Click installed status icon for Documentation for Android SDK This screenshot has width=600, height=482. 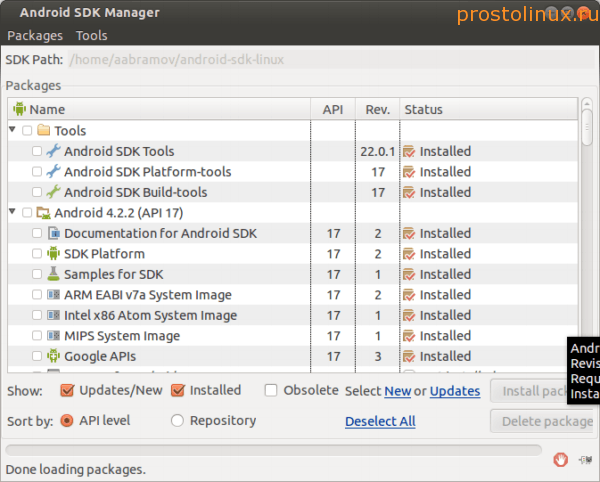(x=409, y=233)
